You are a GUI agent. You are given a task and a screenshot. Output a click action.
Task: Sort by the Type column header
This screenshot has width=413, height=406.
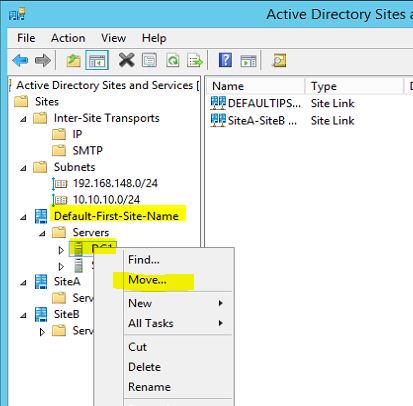[x=354, y=86]
